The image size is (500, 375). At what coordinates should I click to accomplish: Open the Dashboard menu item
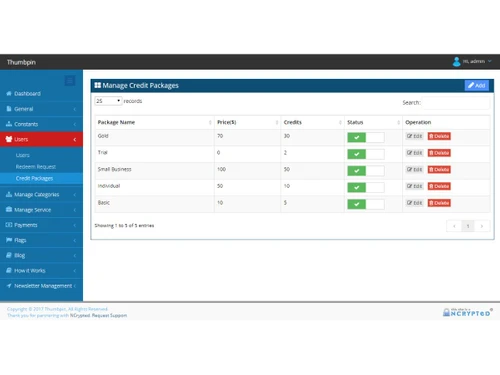[x=41, y=93]
